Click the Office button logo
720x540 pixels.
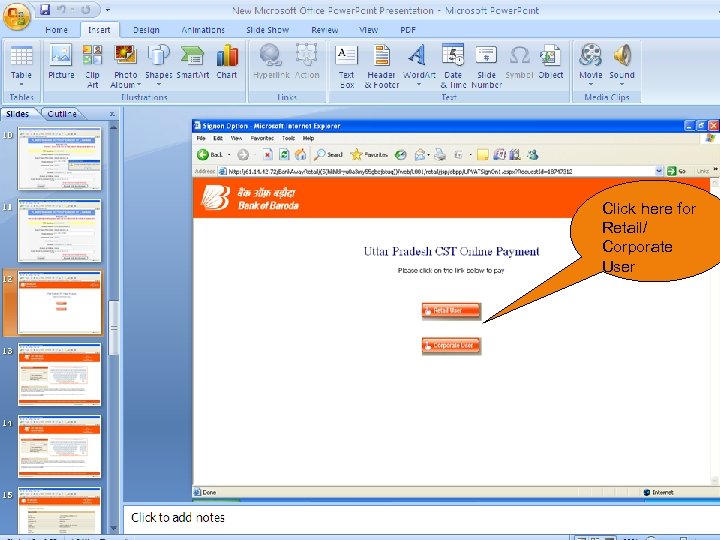click(x=17, y=16)
